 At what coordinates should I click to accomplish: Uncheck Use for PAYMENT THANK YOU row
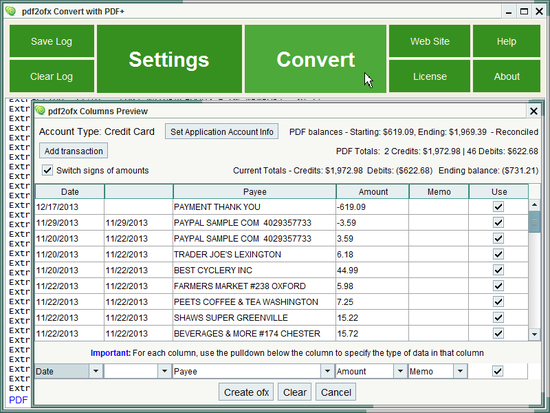pos(498,207)
